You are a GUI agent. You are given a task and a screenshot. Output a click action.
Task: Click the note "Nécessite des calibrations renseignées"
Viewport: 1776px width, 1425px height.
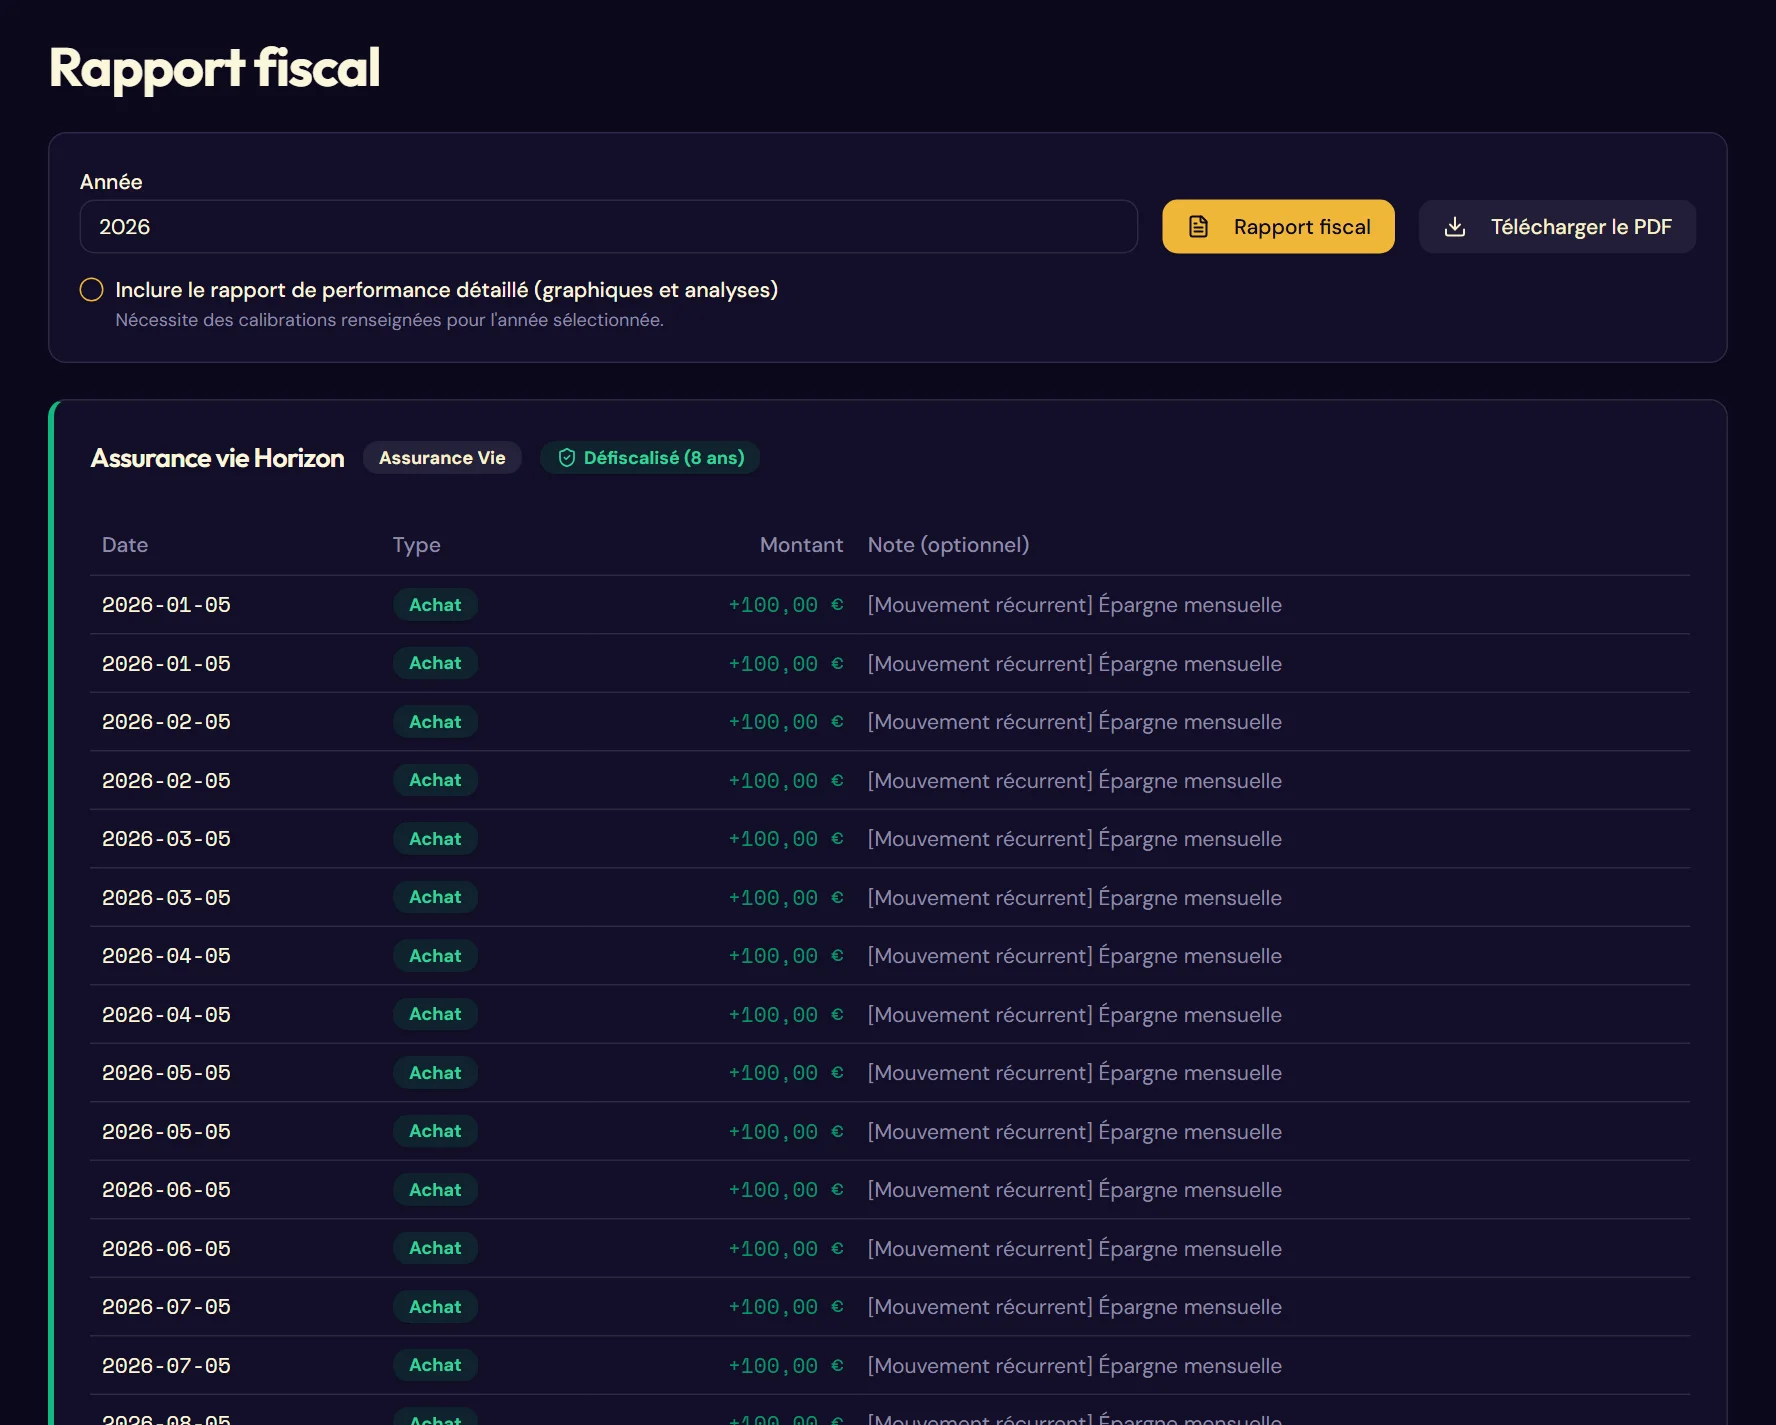389,320
